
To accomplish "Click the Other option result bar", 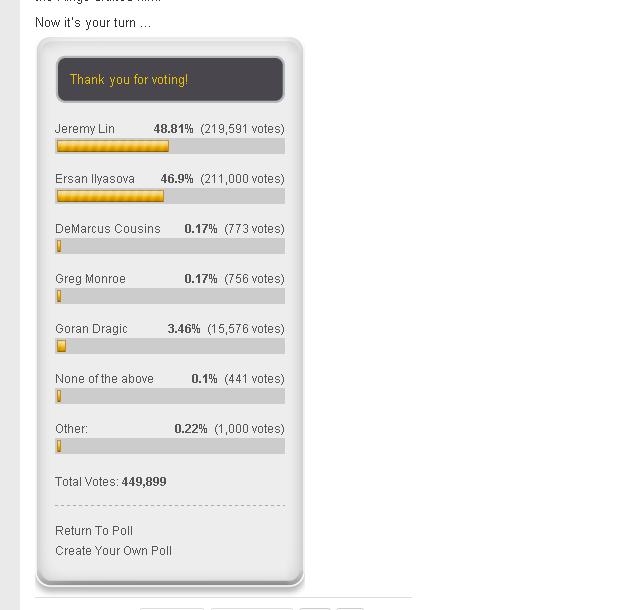I will click(59, 446).
